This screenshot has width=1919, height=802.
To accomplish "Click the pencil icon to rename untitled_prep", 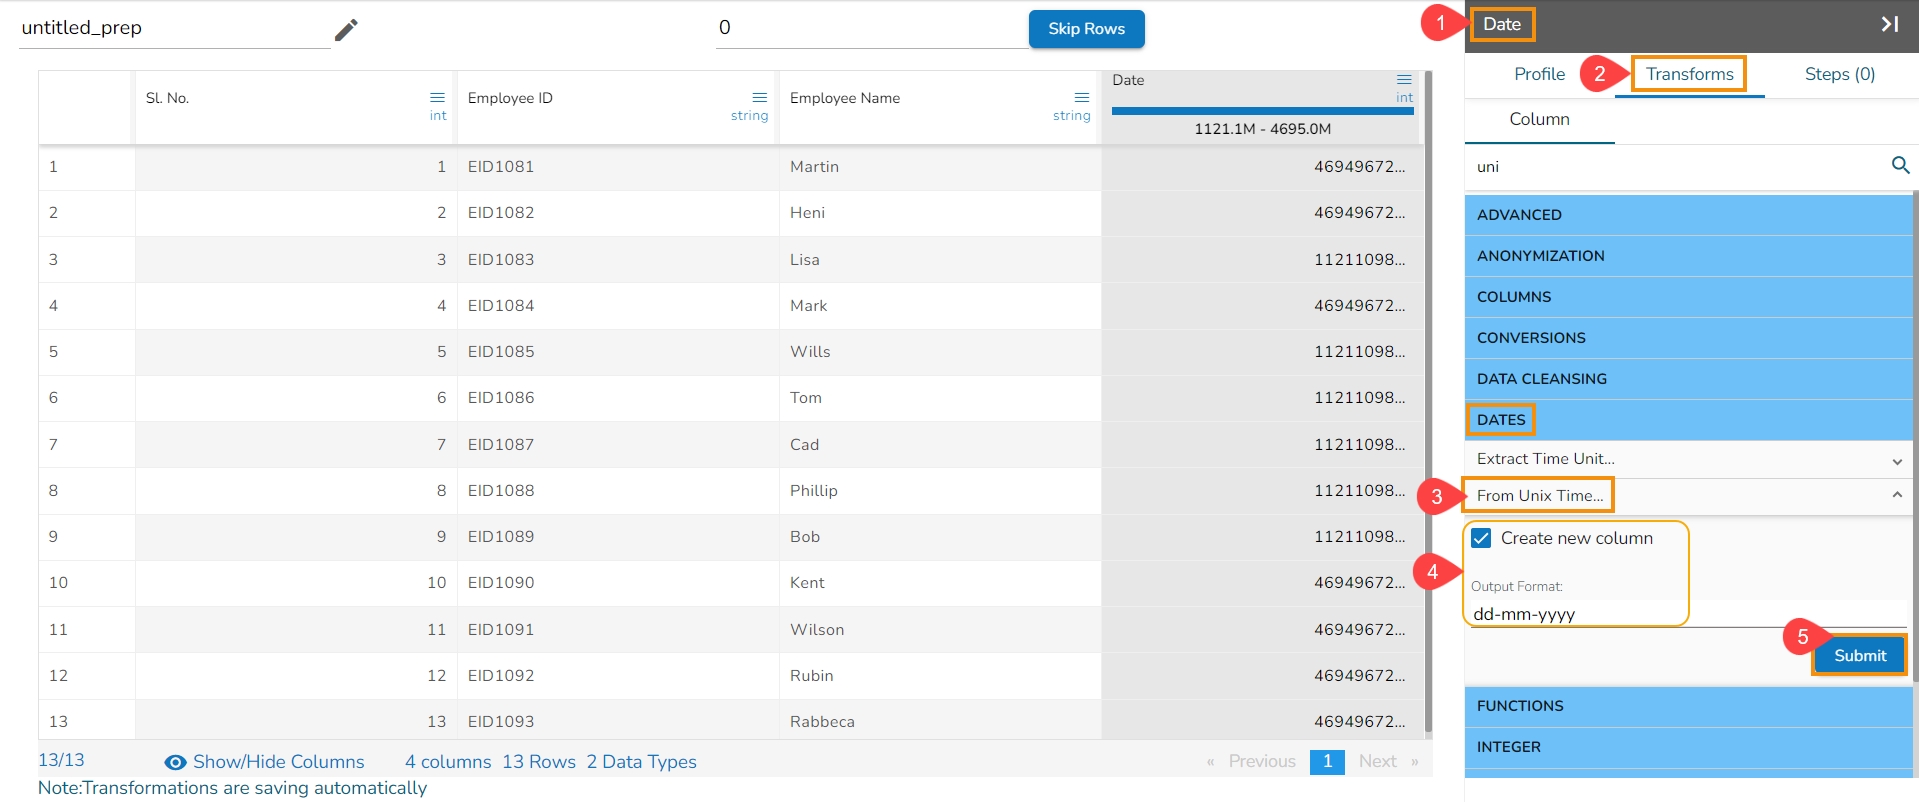I will [346, 30].
